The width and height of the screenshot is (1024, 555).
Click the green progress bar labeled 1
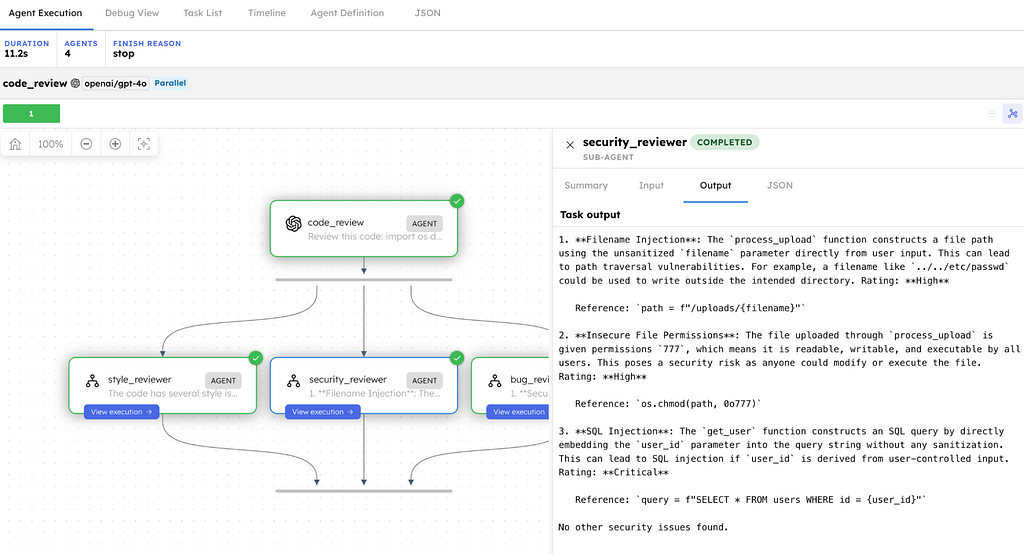[x=31, y=114]
